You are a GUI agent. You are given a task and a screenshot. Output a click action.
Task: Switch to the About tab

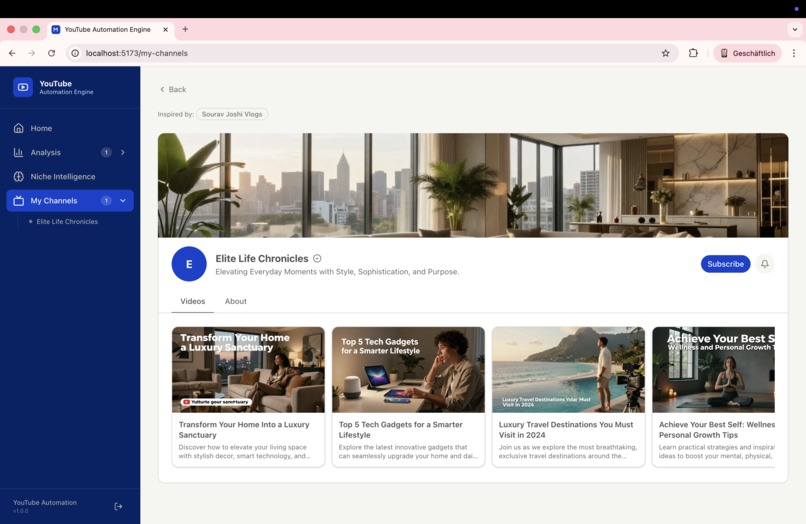235,301
